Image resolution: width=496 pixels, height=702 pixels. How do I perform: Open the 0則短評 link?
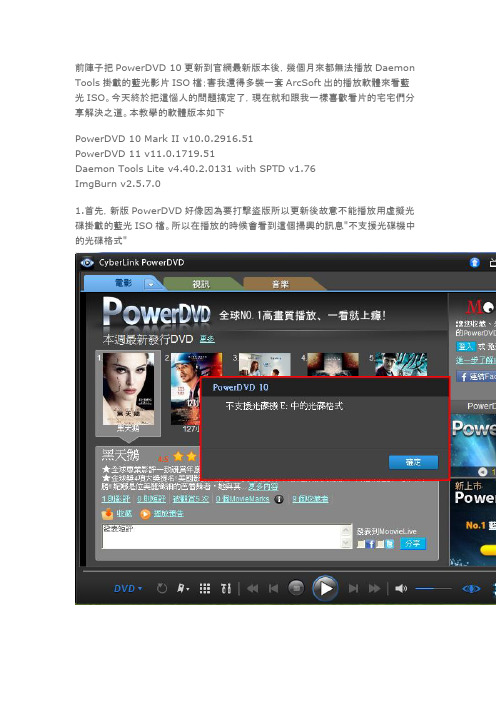(x=151, y=499)
